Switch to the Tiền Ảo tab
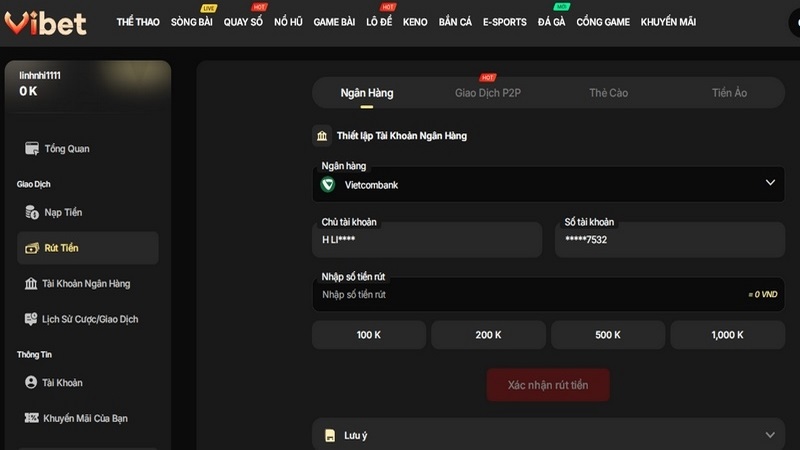 point(730,93)
